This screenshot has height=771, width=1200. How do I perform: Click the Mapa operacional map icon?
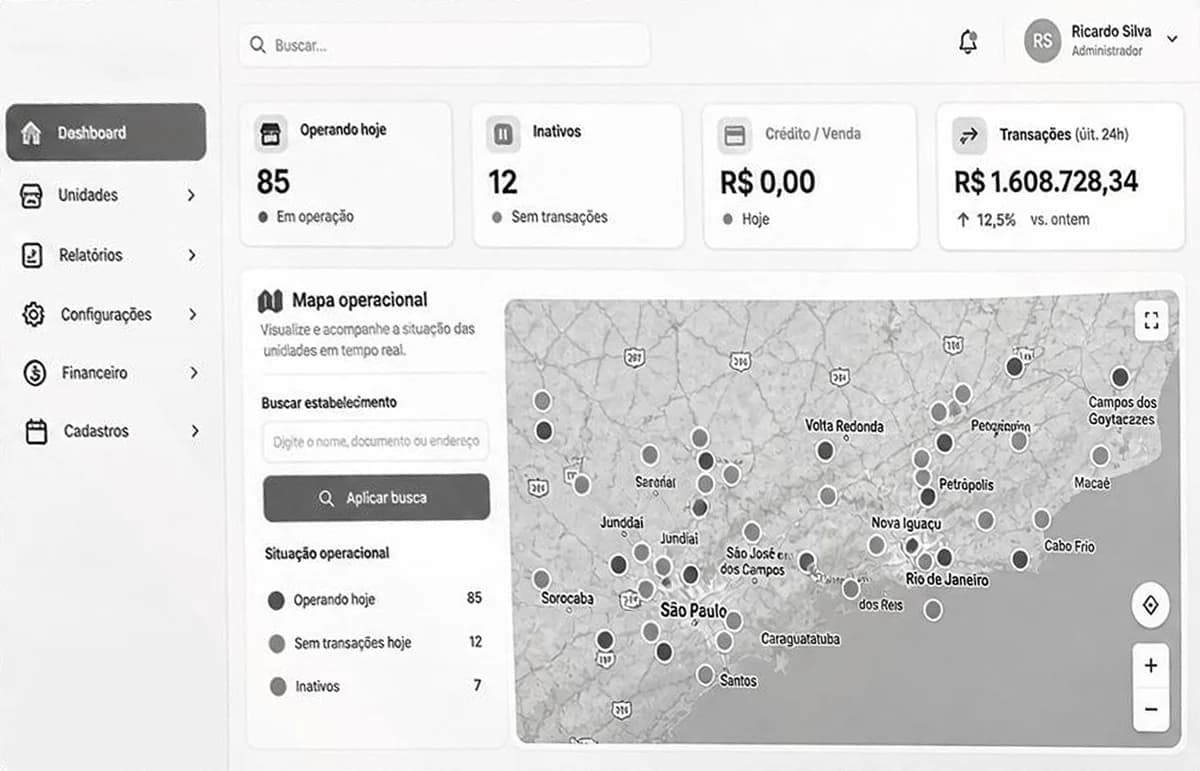(270, 300)
